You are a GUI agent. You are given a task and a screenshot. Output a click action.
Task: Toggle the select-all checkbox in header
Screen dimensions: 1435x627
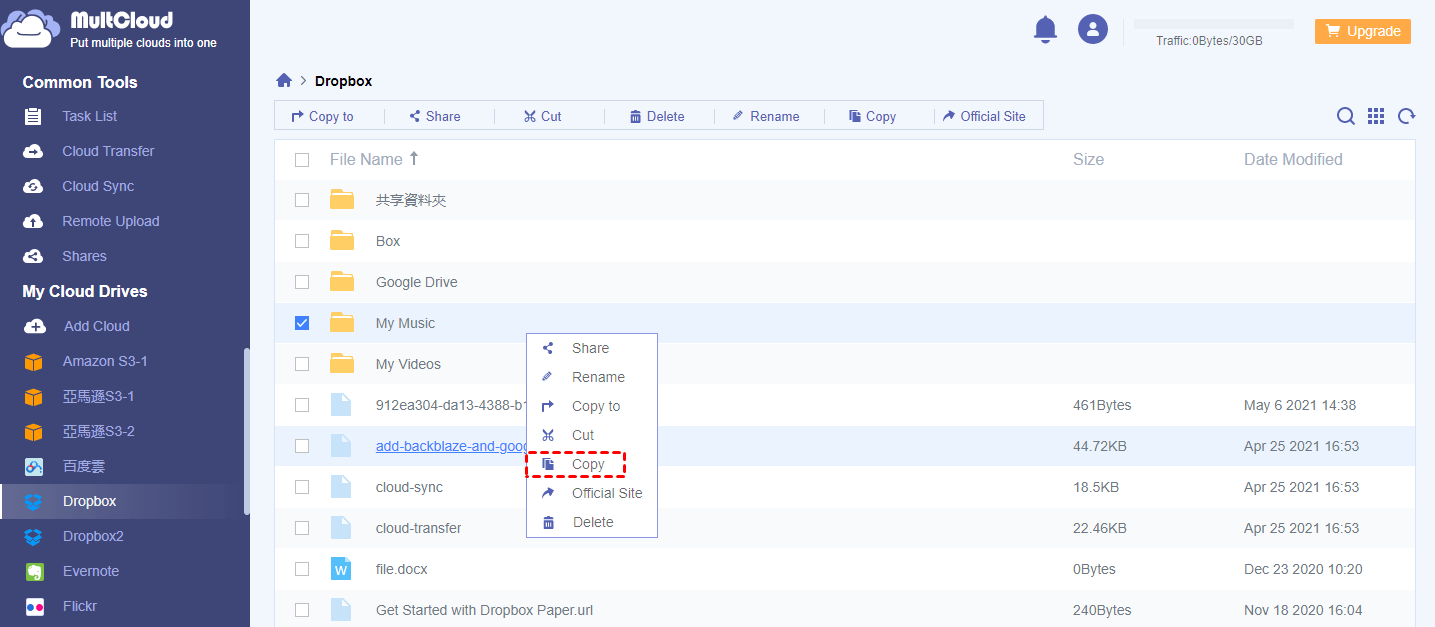302,159
